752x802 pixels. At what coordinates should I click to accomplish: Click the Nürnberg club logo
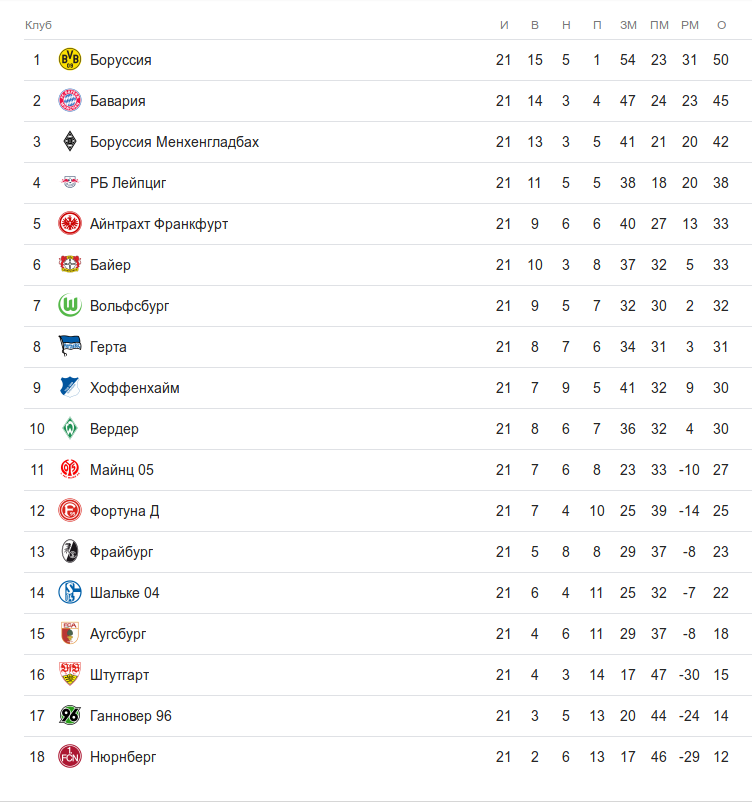point(69,757)
